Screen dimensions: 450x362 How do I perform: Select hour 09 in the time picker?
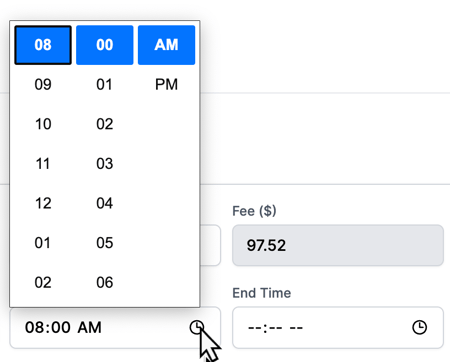coord(43,84)
